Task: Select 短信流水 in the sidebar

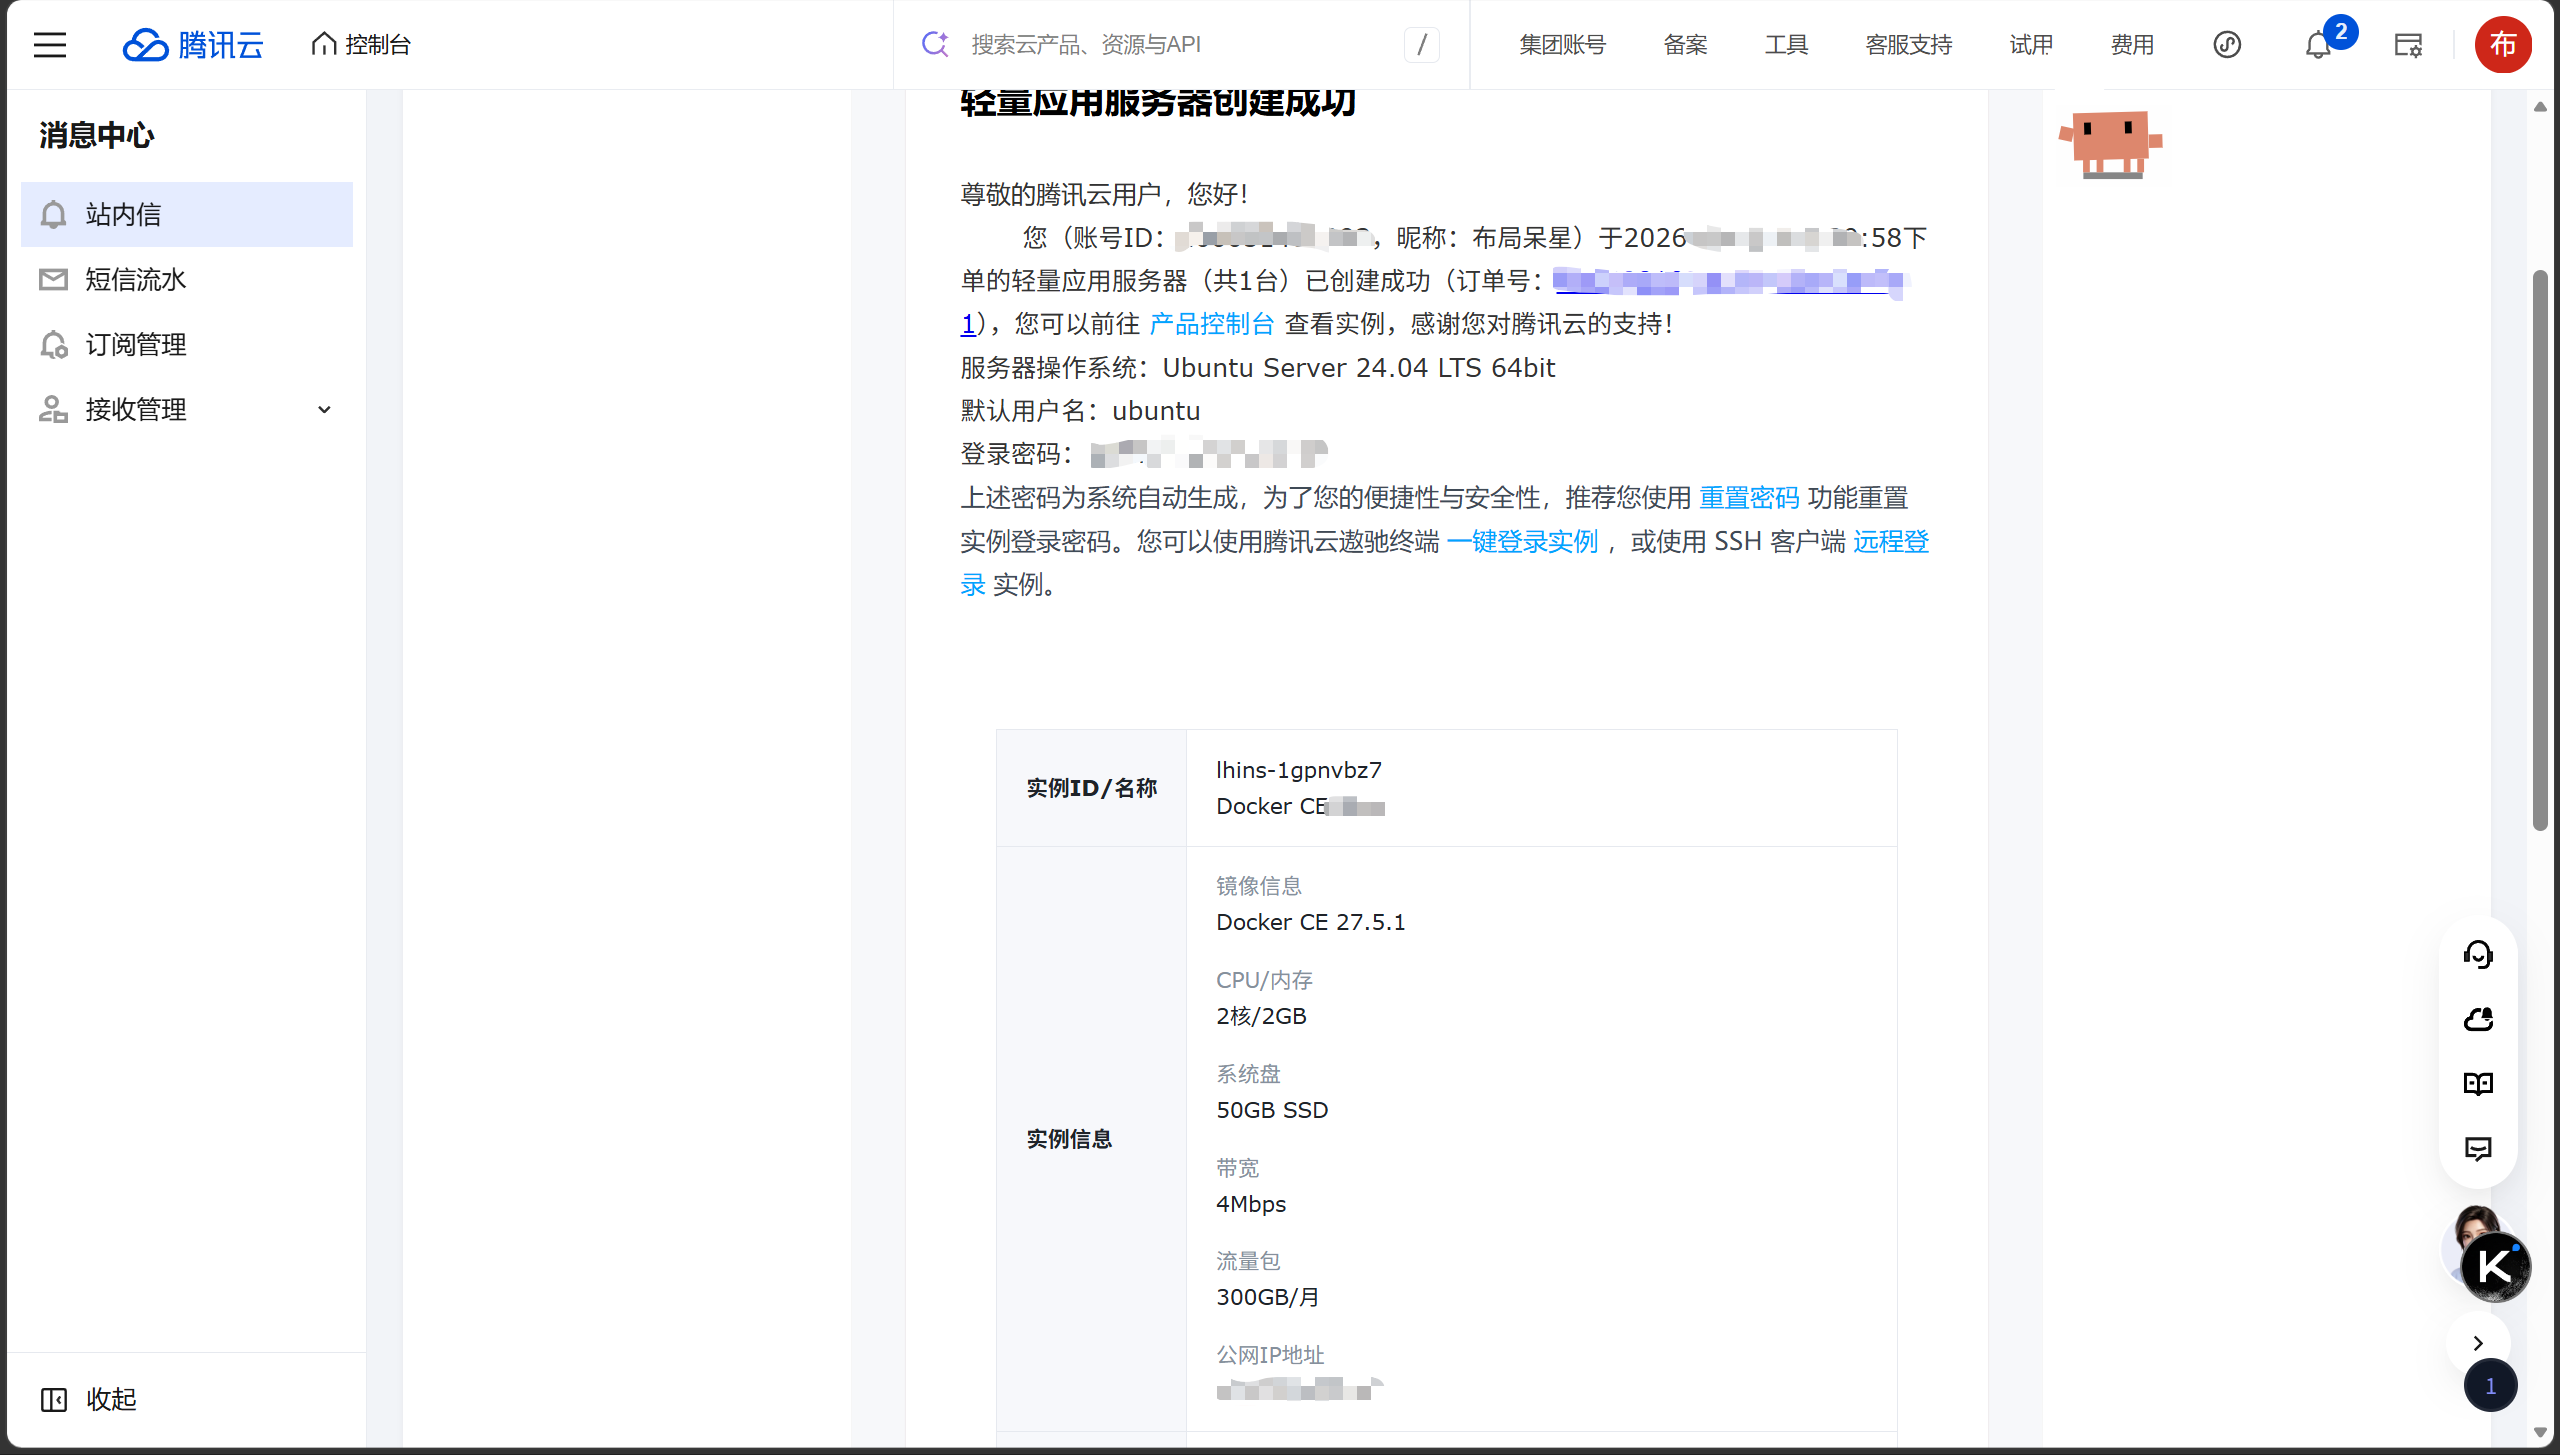Action: click(187, 279)
